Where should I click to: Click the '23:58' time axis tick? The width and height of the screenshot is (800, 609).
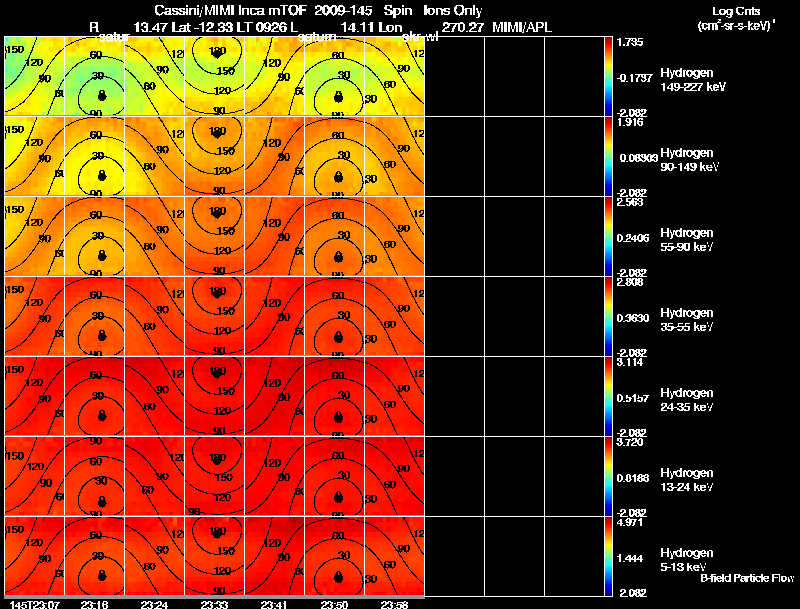[x=394, y=604]
